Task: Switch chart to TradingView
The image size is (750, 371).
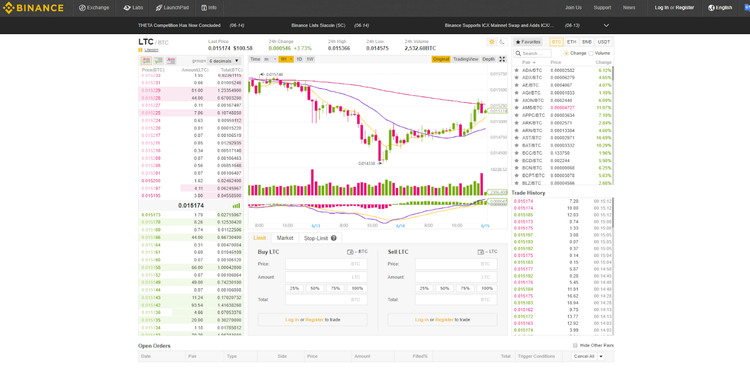Action: point(466,59)
